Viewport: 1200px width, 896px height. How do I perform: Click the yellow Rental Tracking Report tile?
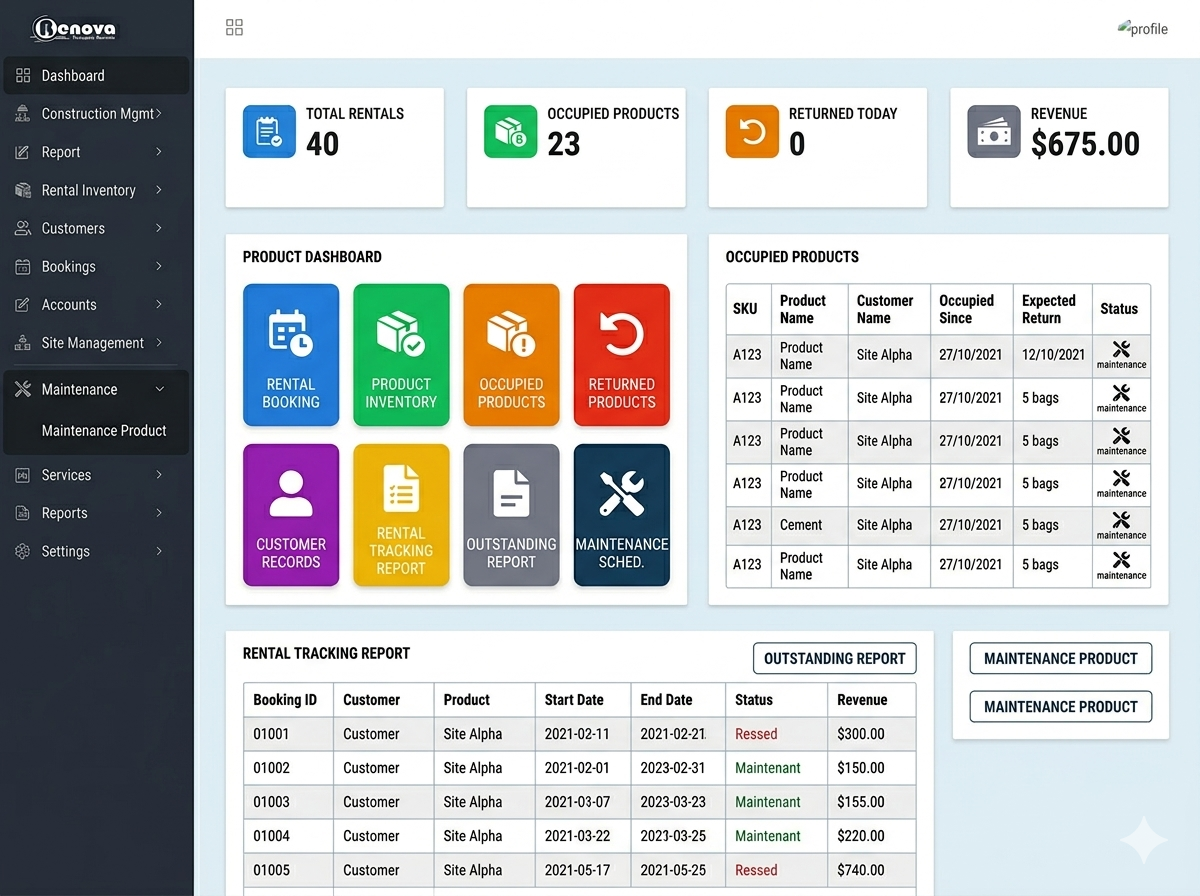coord(401,515)
